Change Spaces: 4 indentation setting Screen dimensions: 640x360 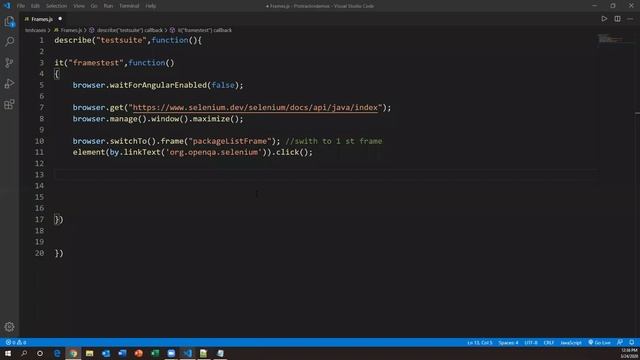coord(508,342)
